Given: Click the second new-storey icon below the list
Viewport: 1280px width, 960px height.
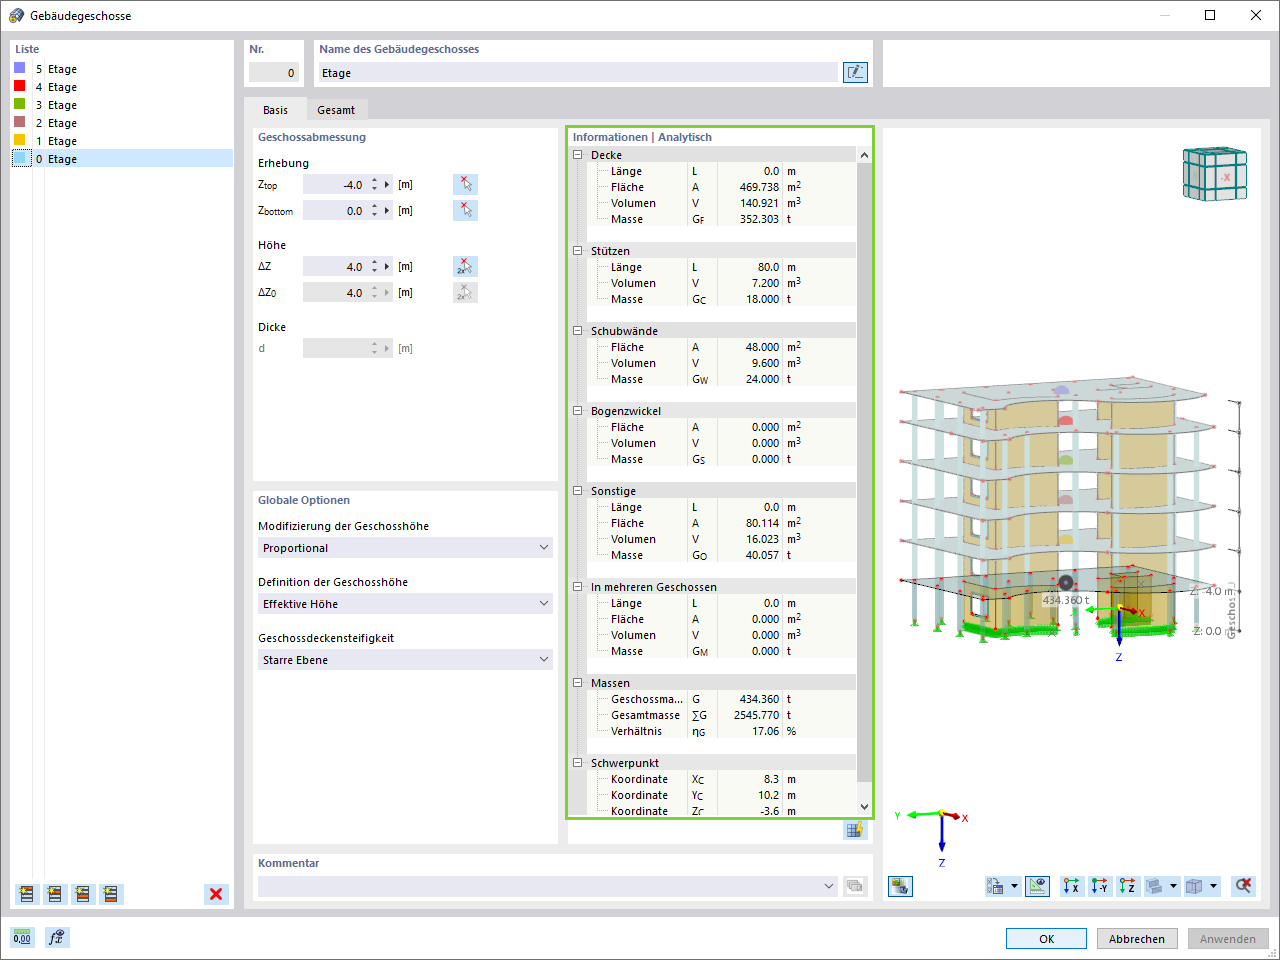Looking at the screenshot, I should click(55, 894).
